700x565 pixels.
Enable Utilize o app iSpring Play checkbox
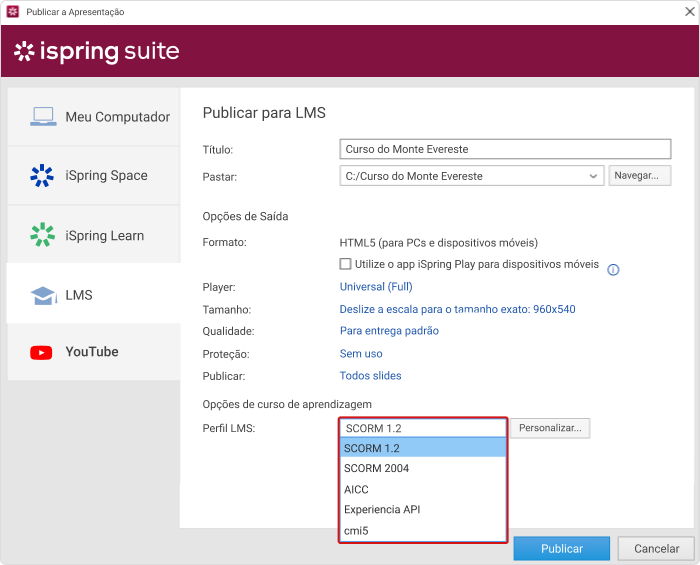click(x=345, y=264)
